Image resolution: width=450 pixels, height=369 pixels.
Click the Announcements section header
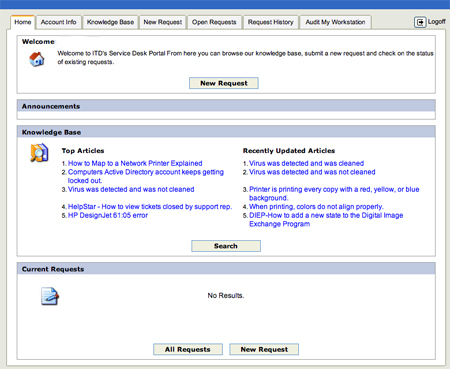[226, 106]
